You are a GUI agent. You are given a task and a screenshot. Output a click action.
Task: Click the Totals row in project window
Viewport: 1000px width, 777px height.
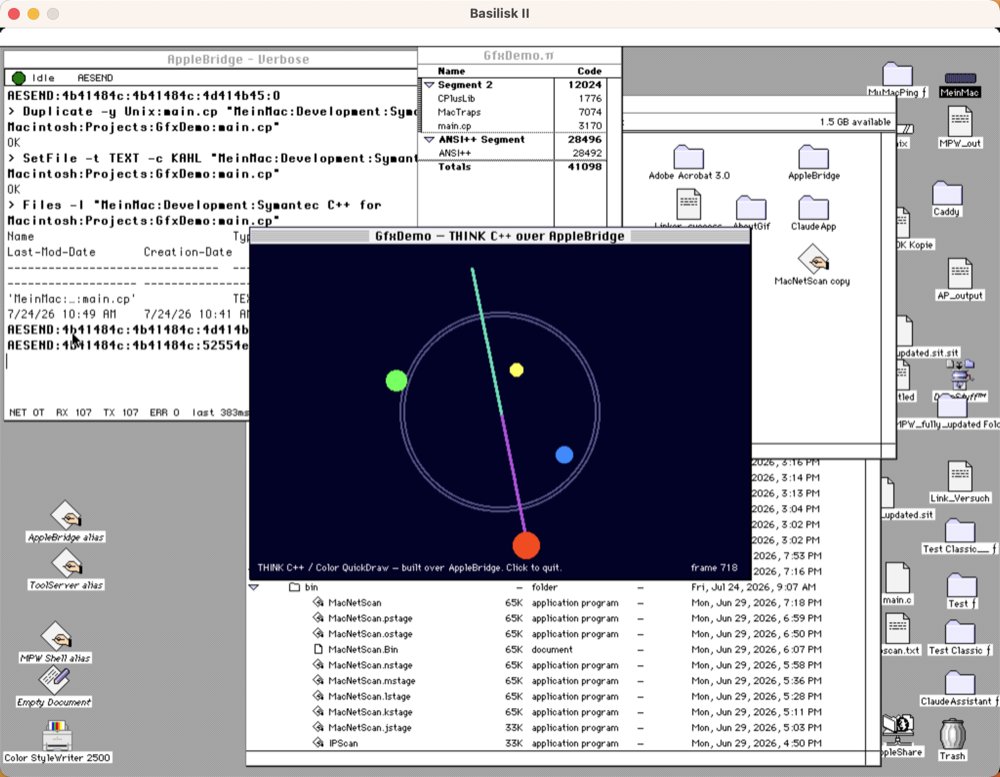513,167
